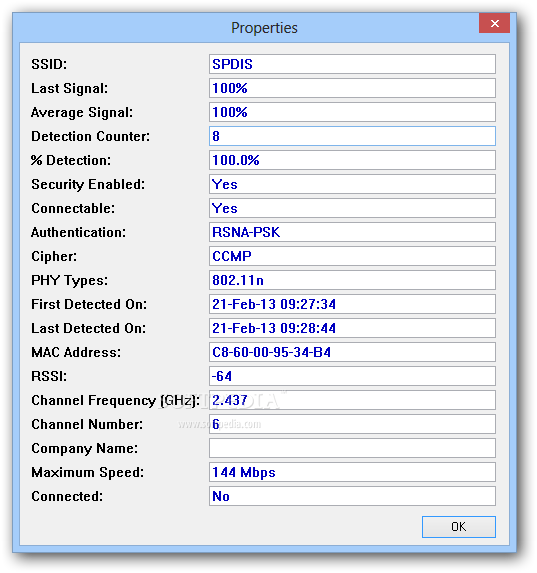
Task: Focus the Detection Counter field
Action: [x=352, y=136]
